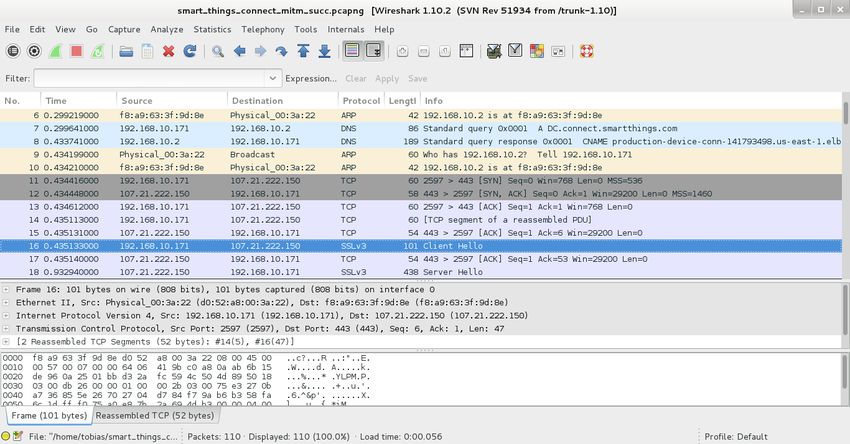Edit capture filters

click(x=494, y=51)
